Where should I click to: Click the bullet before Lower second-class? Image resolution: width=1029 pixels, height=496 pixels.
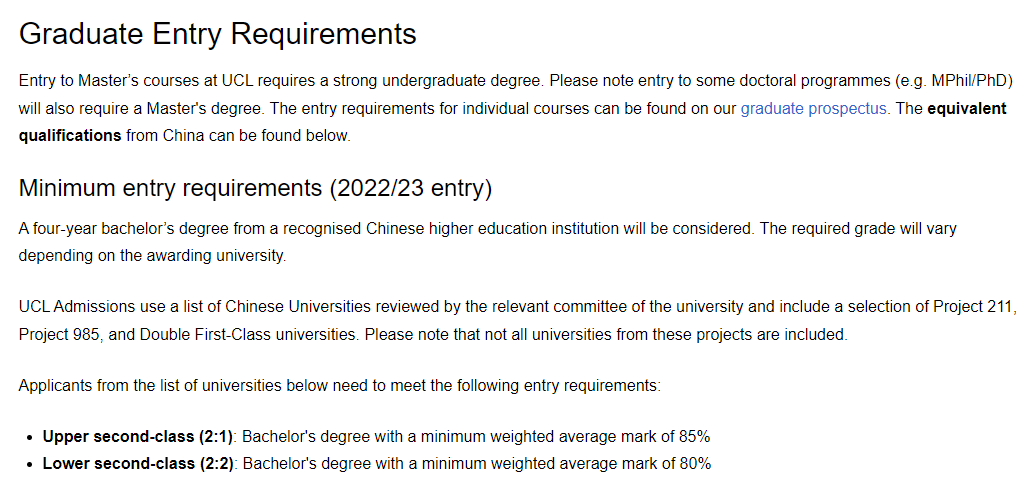click(30, 464)
